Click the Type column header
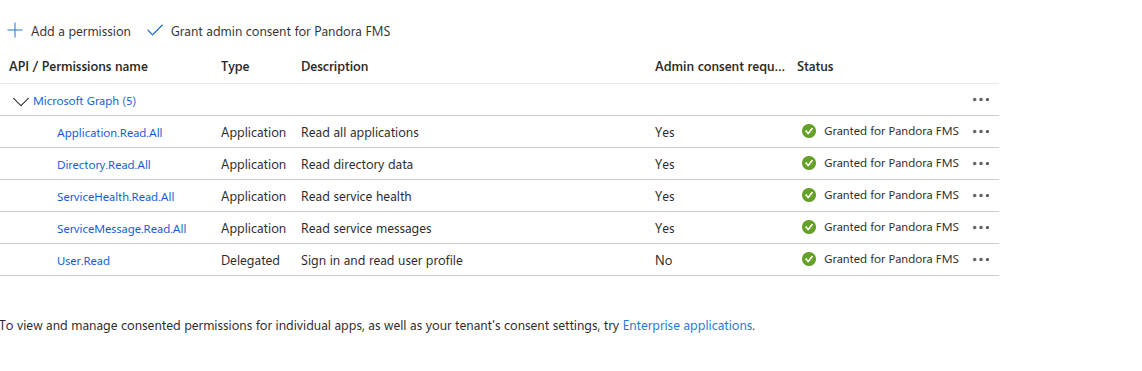The width and height of the screenshot is (1142, 371). [x=235, y=66]
